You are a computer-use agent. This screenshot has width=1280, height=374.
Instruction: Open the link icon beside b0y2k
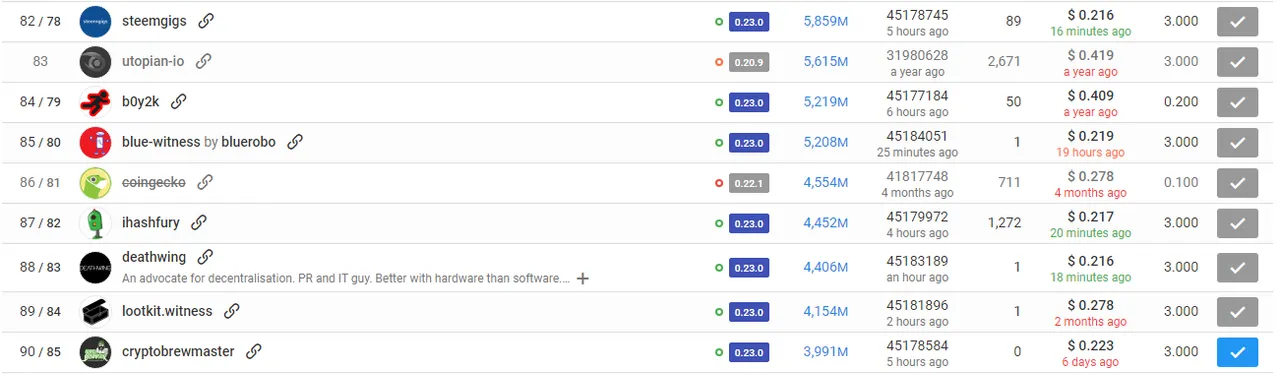[179, 101]
